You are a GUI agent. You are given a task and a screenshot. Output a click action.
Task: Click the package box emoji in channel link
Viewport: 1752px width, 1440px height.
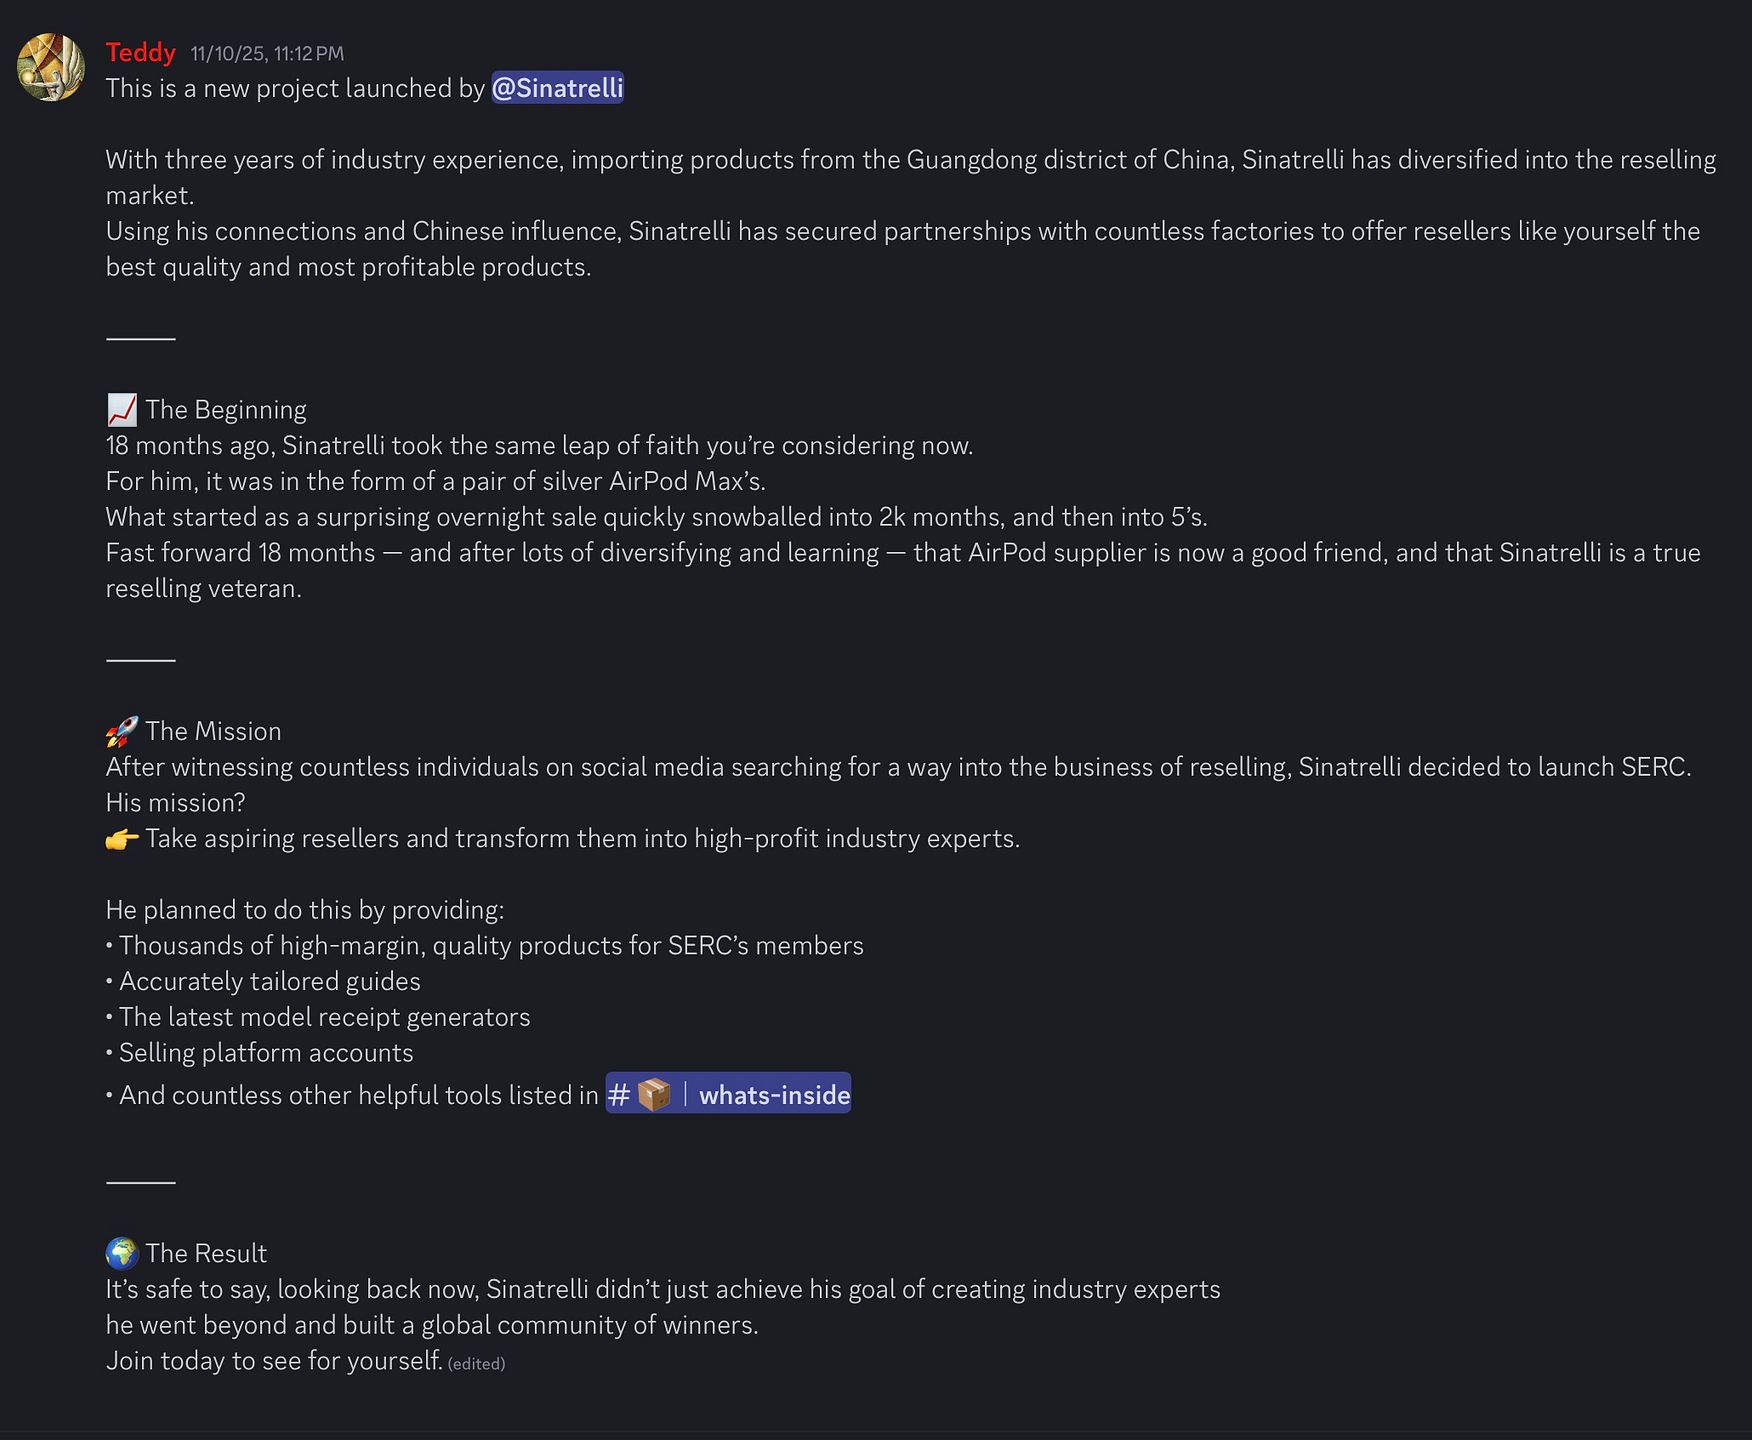654,1094
